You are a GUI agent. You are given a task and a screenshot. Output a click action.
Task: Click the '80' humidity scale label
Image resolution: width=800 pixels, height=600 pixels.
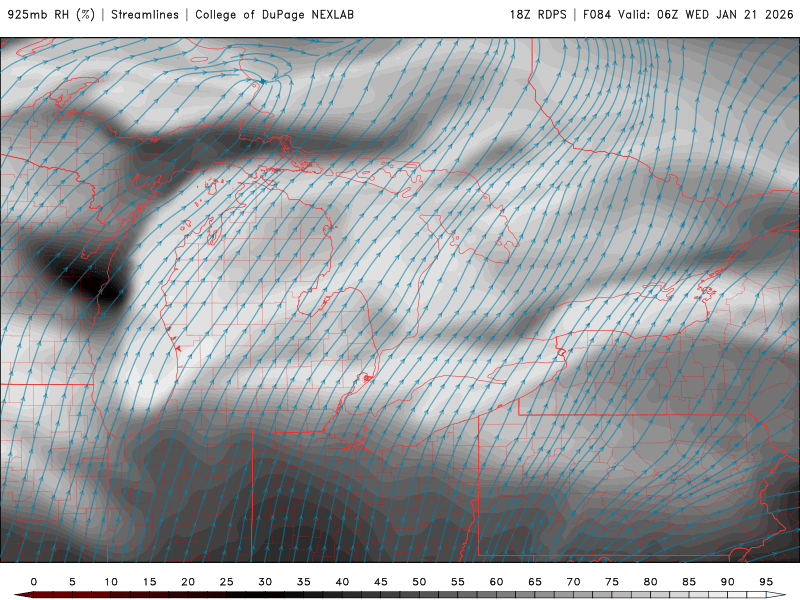click(x=651, y=582)
